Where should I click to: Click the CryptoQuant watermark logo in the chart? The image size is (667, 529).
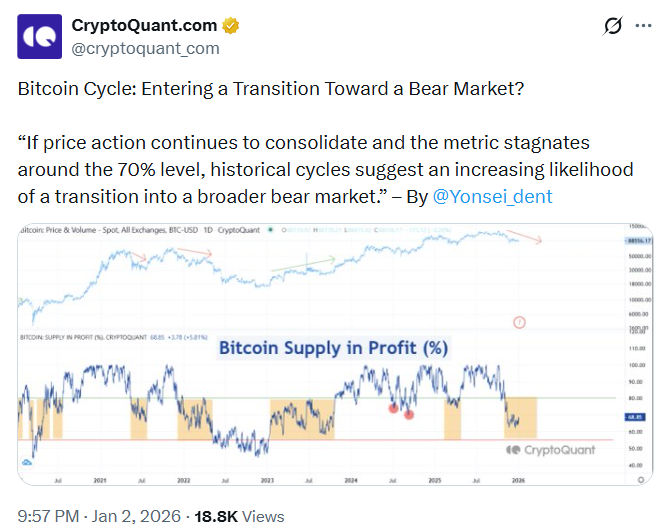548,450
